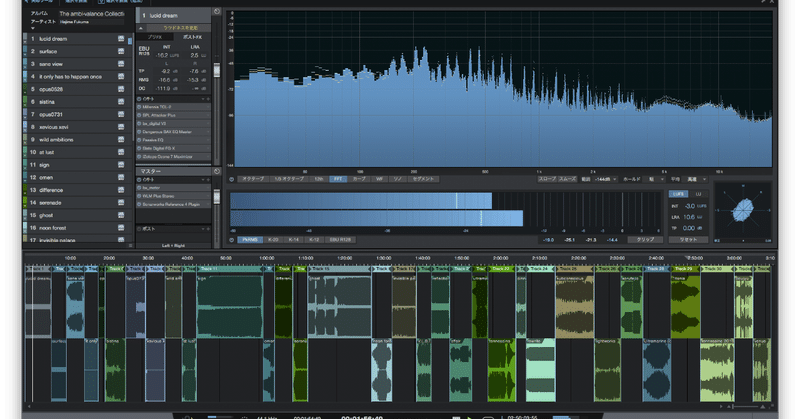The height and width of the screenshot is (419, 800).
Task: Open the track options icon for it only has to happen once
Action: click(121, 77)
